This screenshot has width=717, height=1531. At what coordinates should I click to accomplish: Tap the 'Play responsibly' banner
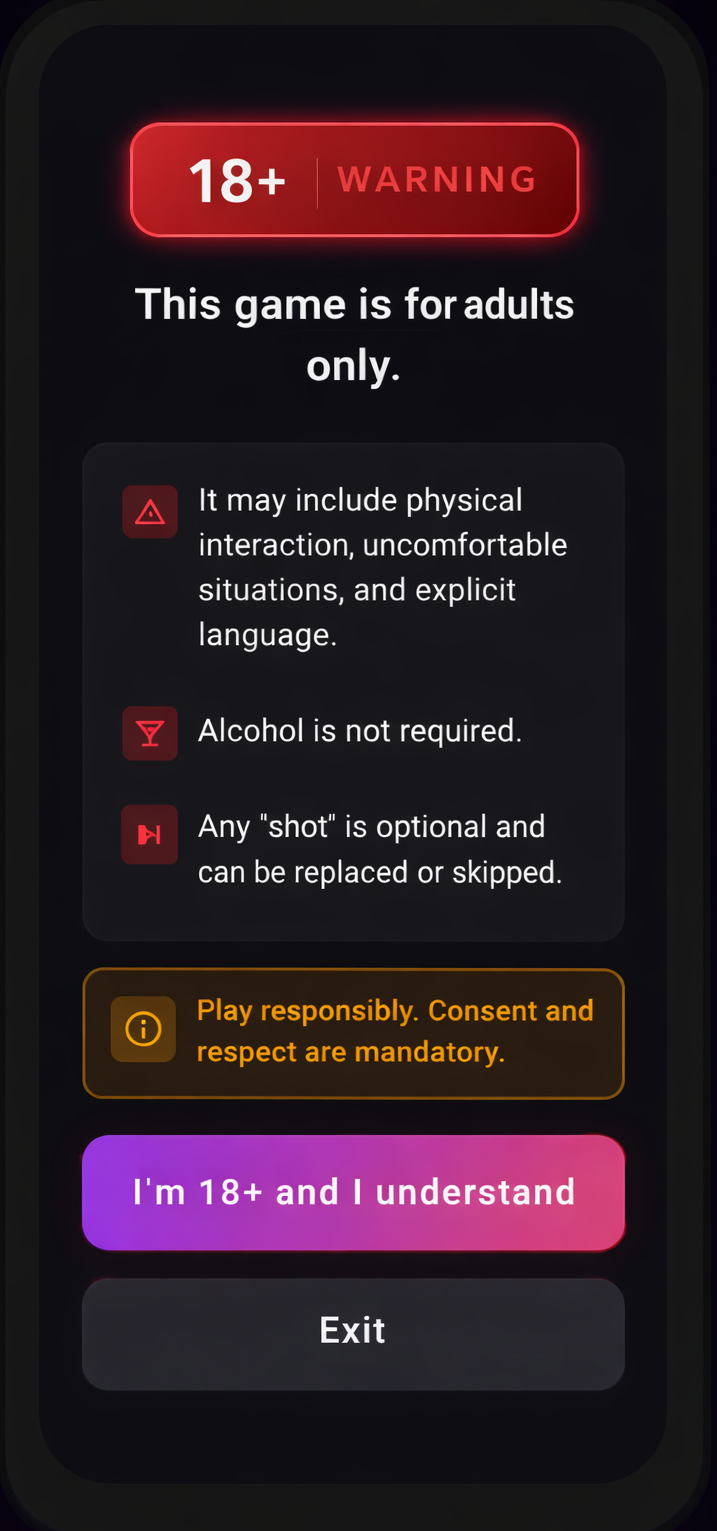pyautogui.click(x=353, y=1033)
